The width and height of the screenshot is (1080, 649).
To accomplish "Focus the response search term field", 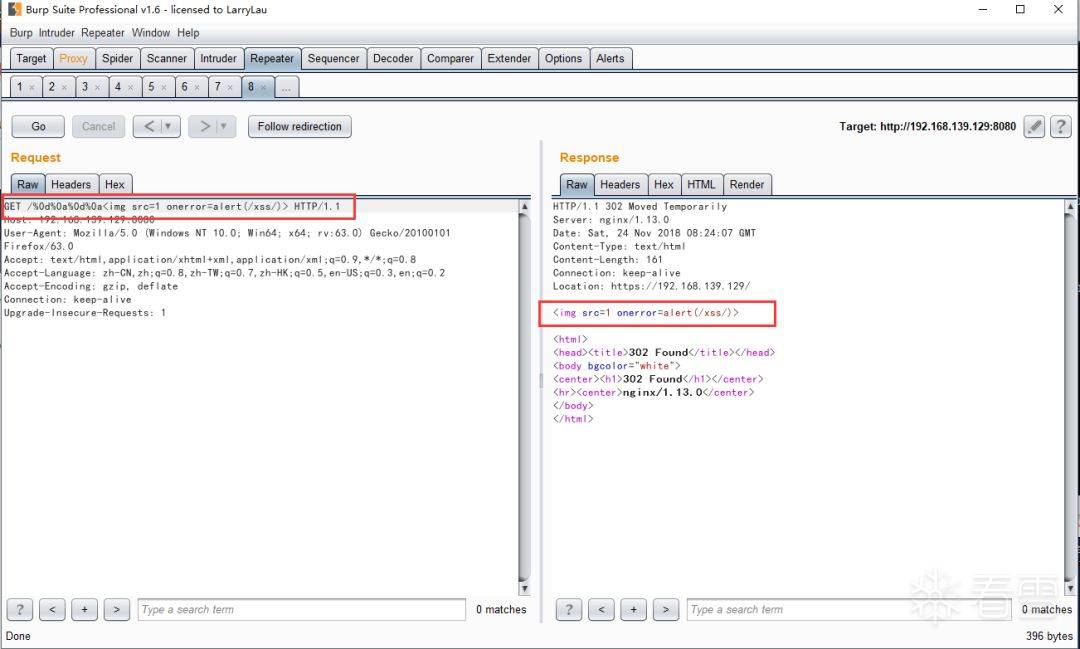I will click(x=849, y=610).
